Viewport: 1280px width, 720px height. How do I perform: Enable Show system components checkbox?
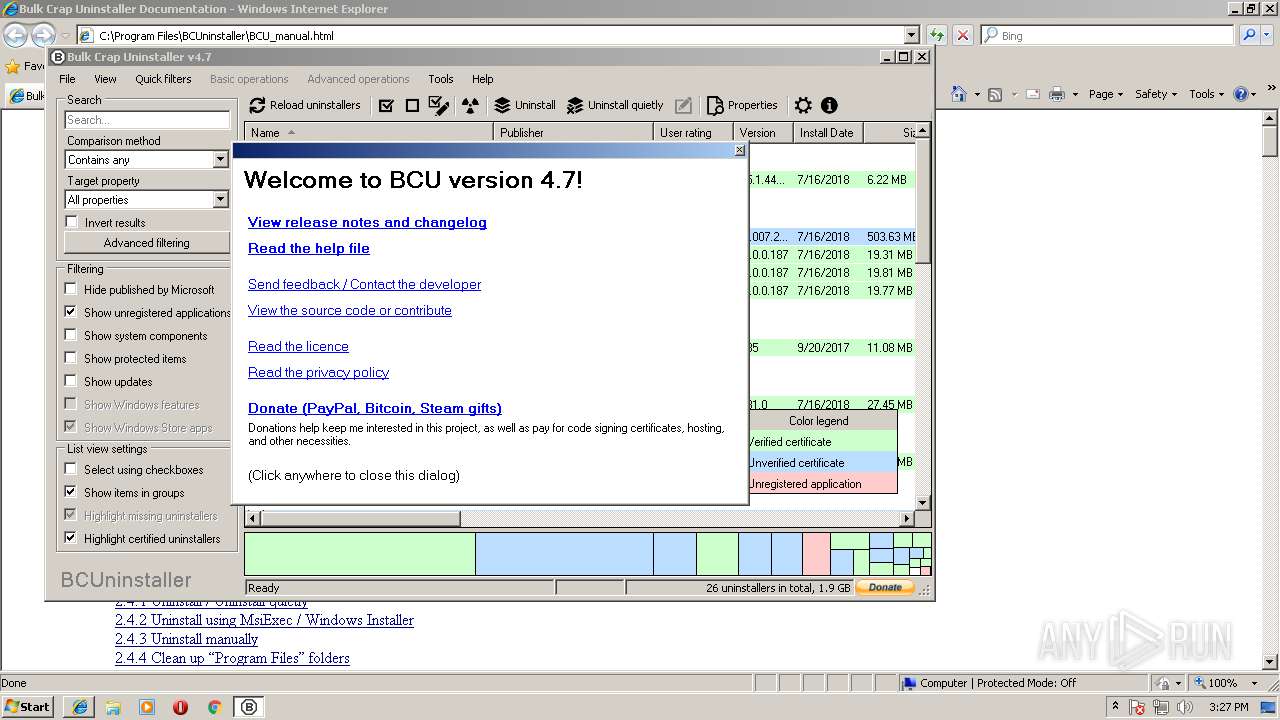tap(71, 335)
